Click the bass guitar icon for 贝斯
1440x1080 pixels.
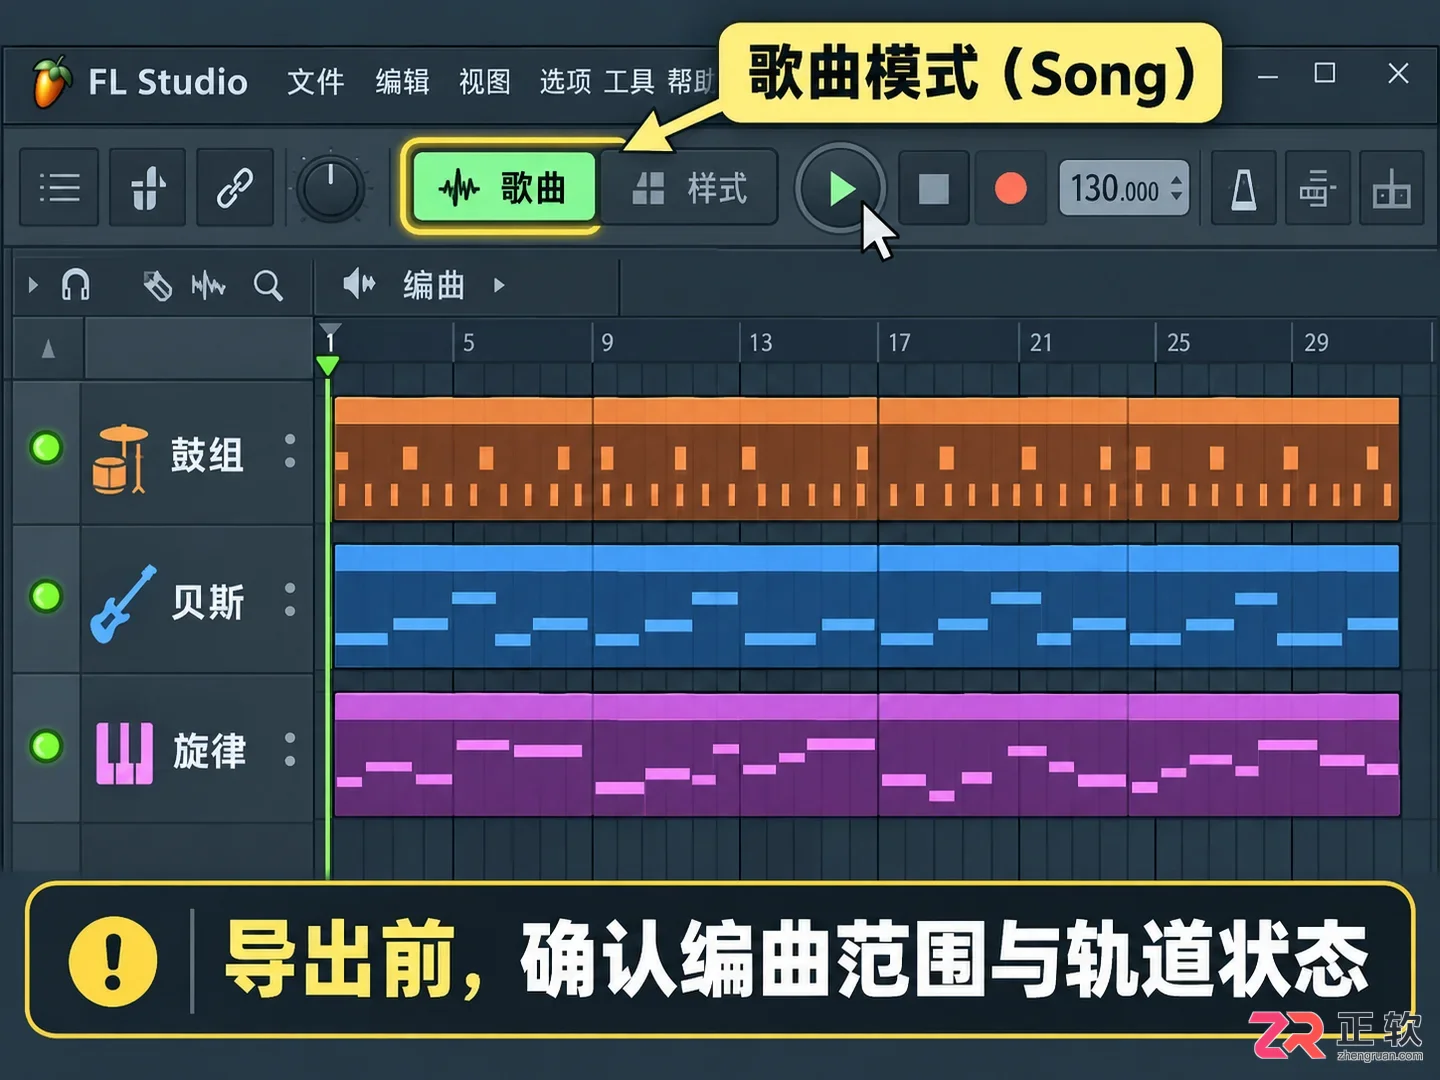coord(124,603)
